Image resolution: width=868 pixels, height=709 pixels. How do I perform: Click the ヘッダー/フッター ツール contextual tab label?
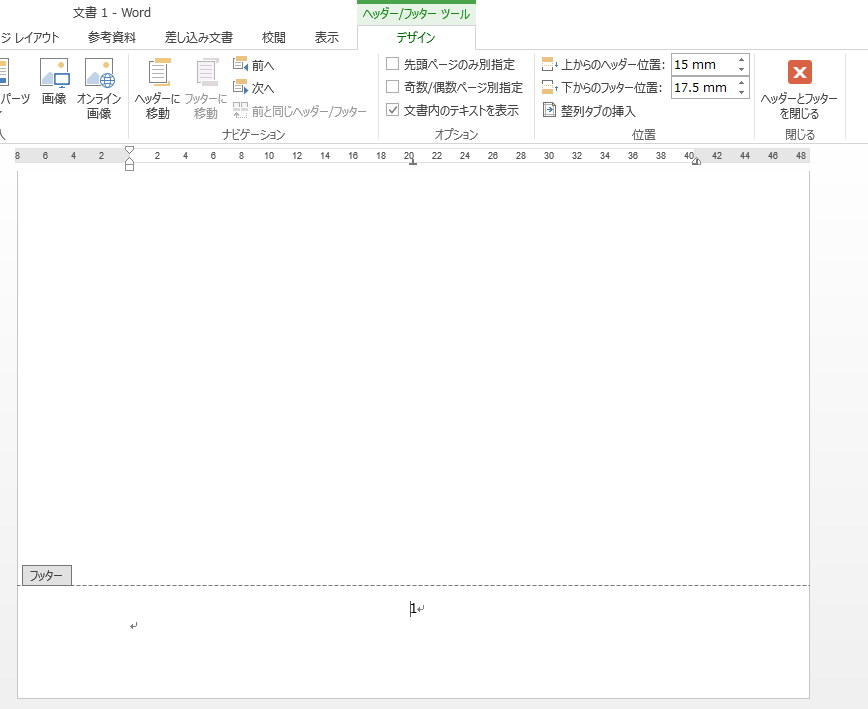tap(416, 14)
